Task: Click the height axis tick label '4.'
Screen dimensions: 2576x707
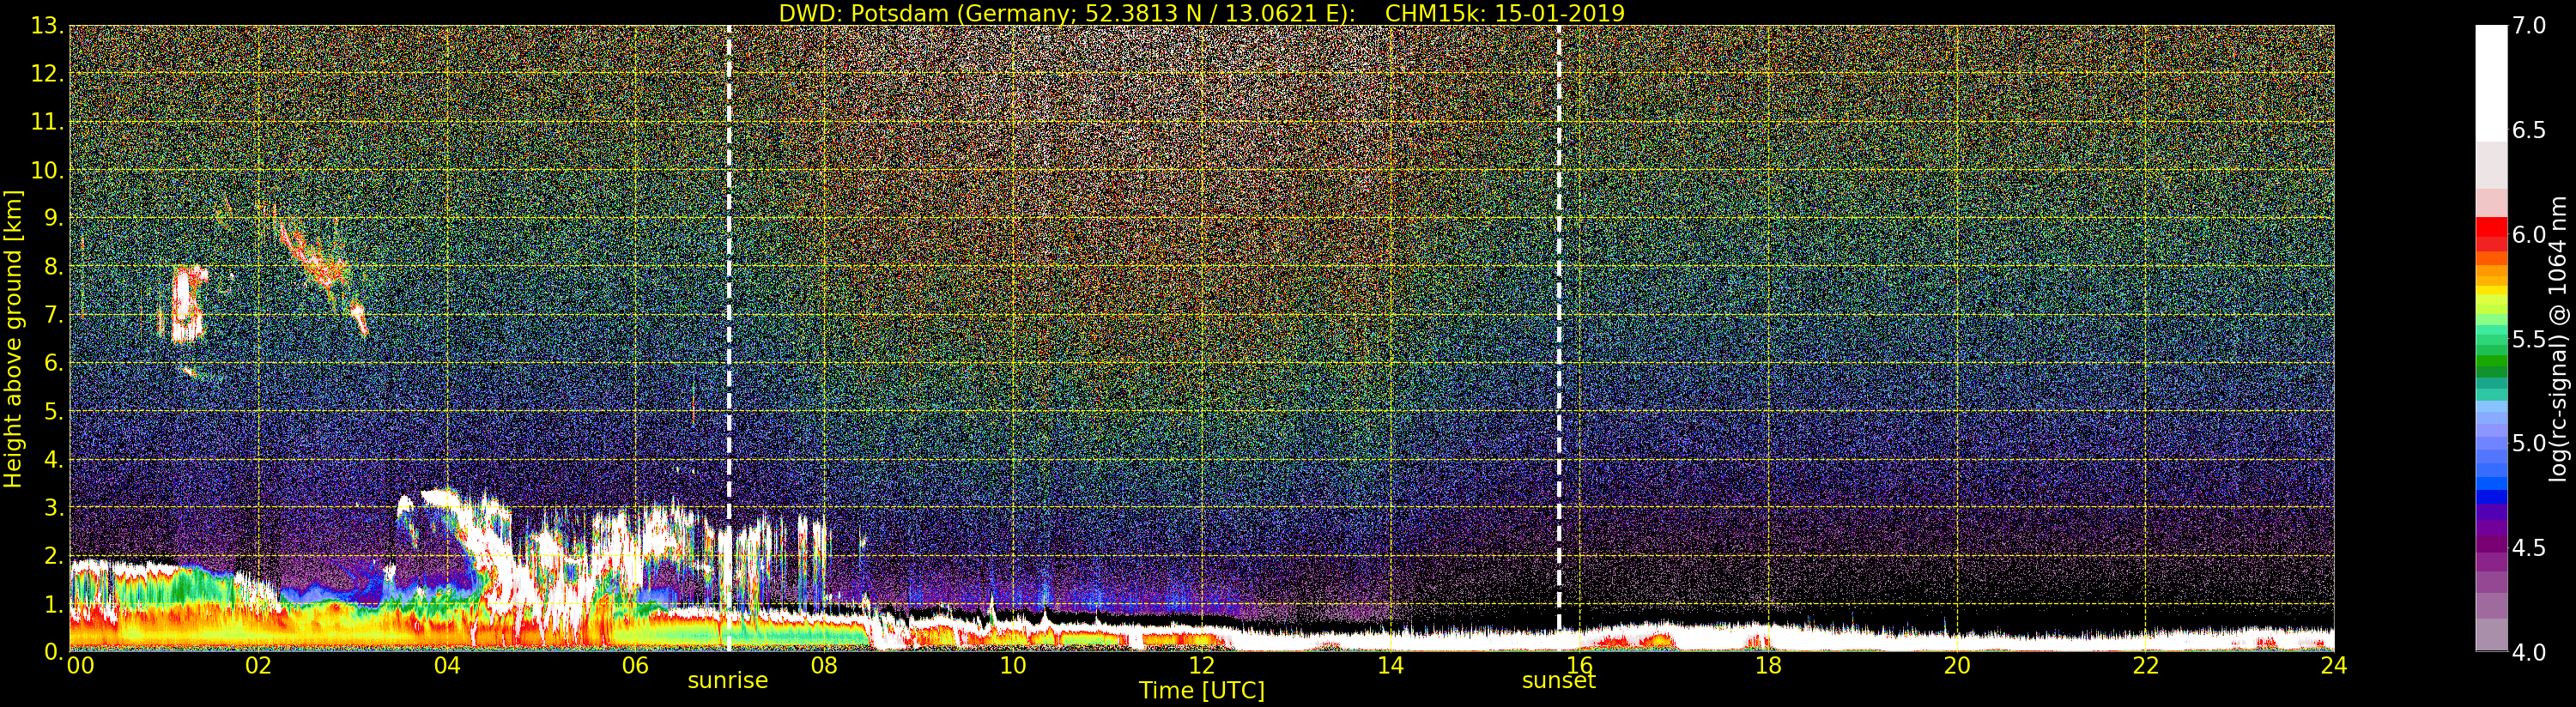Action: point(53,459)
